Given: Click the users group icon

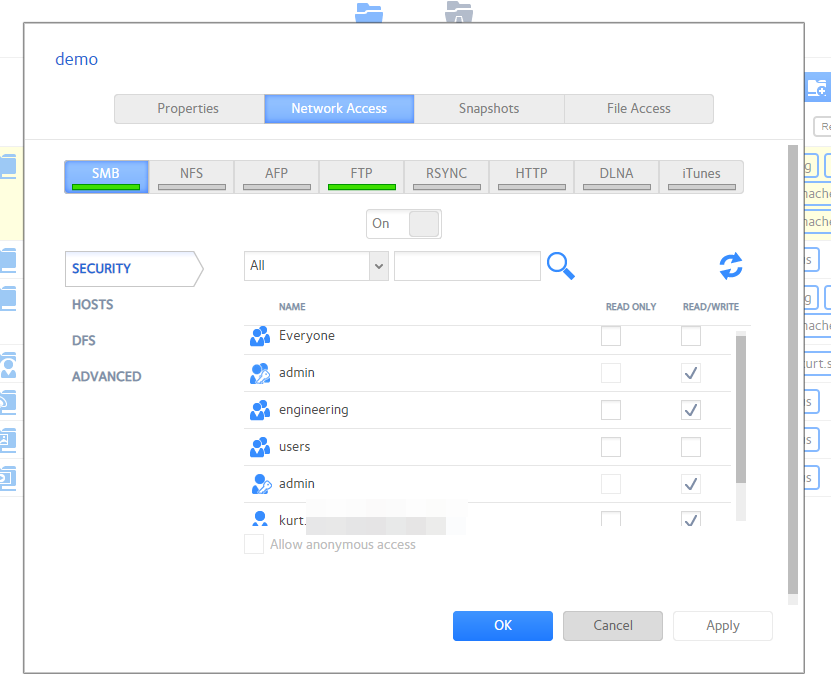Looking at the screenshot, I should 260,447.
